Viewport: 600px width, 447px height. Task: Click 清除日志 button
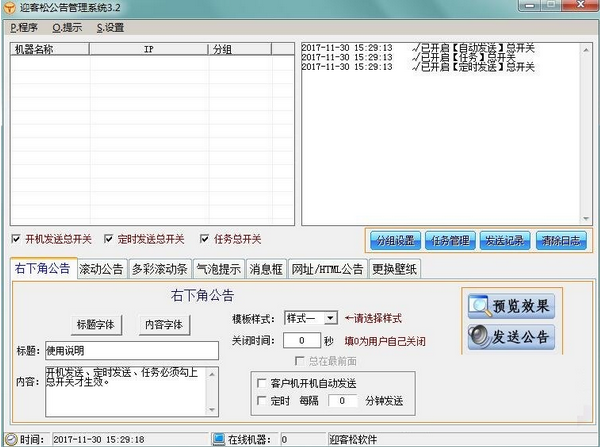[561, 241]
